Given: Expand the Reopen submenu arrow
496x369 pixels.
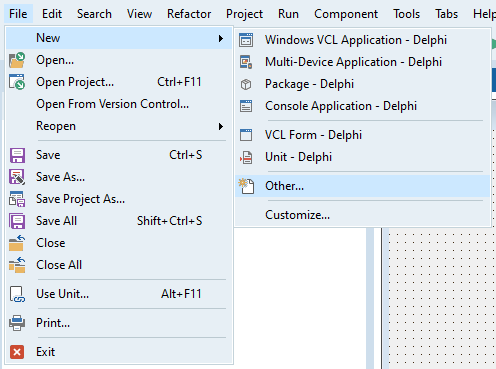Looking at the screenshot, I should [x=221, y=126].
